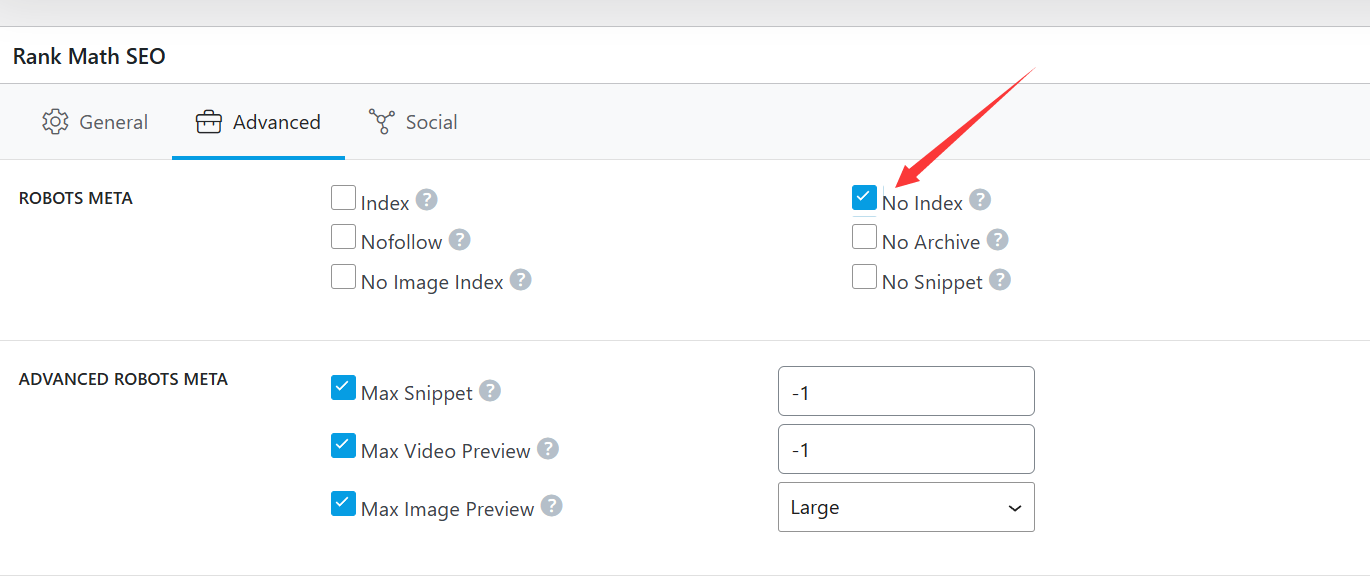The height and width of the screenshot is (577, 1370).
Task: Click help icon next to No Index
Action: [980, 200]
